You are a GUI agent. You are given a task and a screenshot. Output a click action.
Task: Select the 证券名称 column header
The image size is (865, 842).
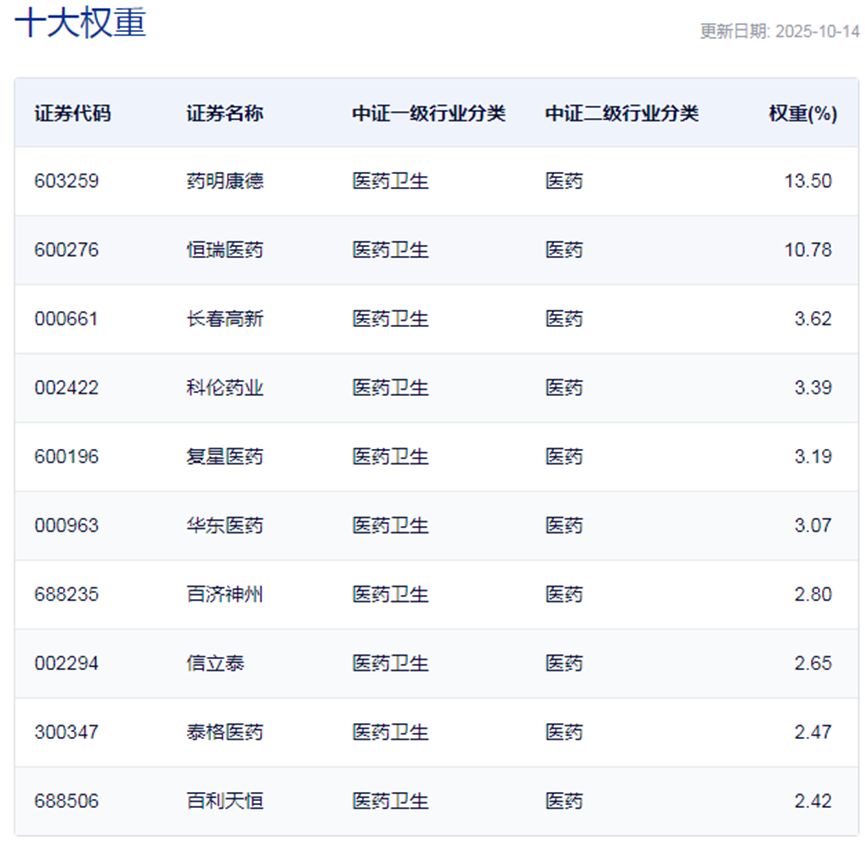pyautogui.click(x=225, y=113)
